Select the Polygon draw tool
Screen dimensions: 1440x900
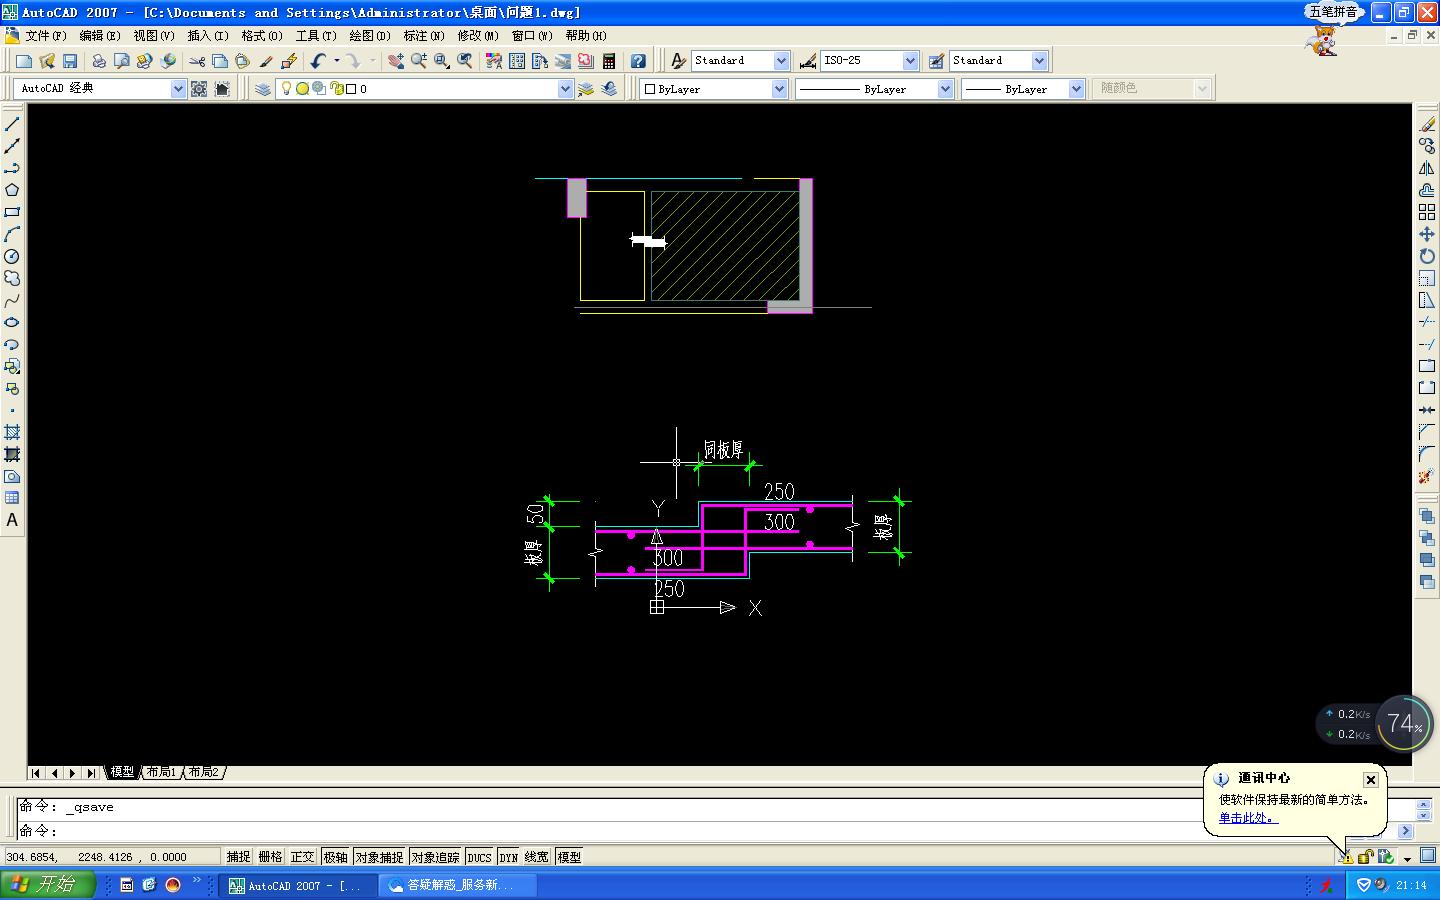point(12,190)
